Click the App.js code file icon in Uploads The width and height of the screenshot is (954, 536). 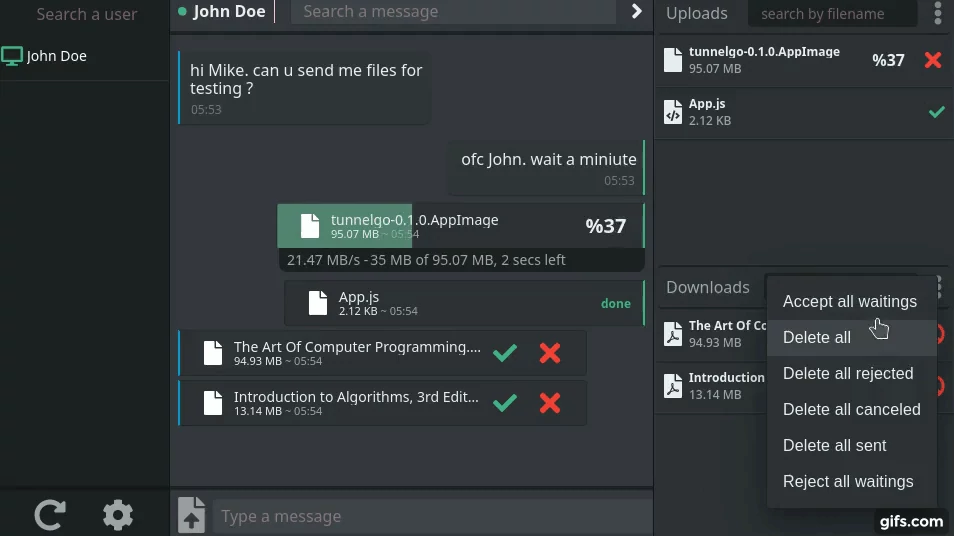point(673,112)
